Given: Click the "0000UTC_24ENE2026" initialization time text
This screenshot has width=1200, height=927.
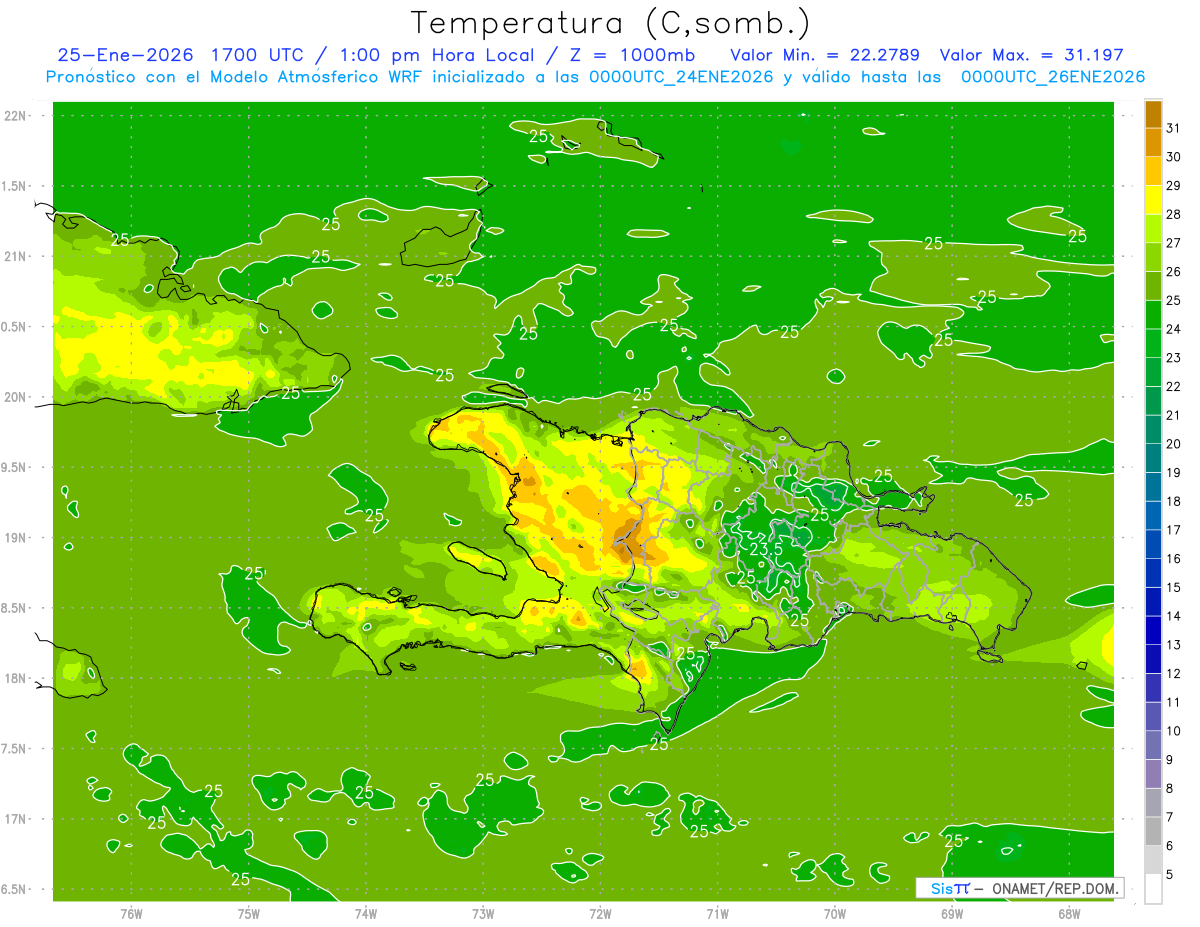Looking at the screenshot, I should pyautogui.click(x=681, y=77).
